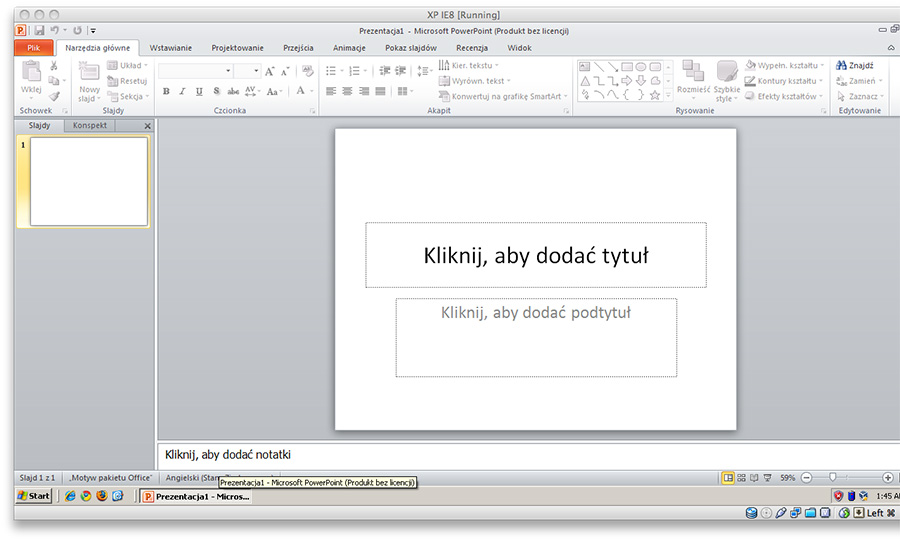This screenshot has width=900, height=541.
Task: Toggle Bold formatting
Action: pos(166,91)
